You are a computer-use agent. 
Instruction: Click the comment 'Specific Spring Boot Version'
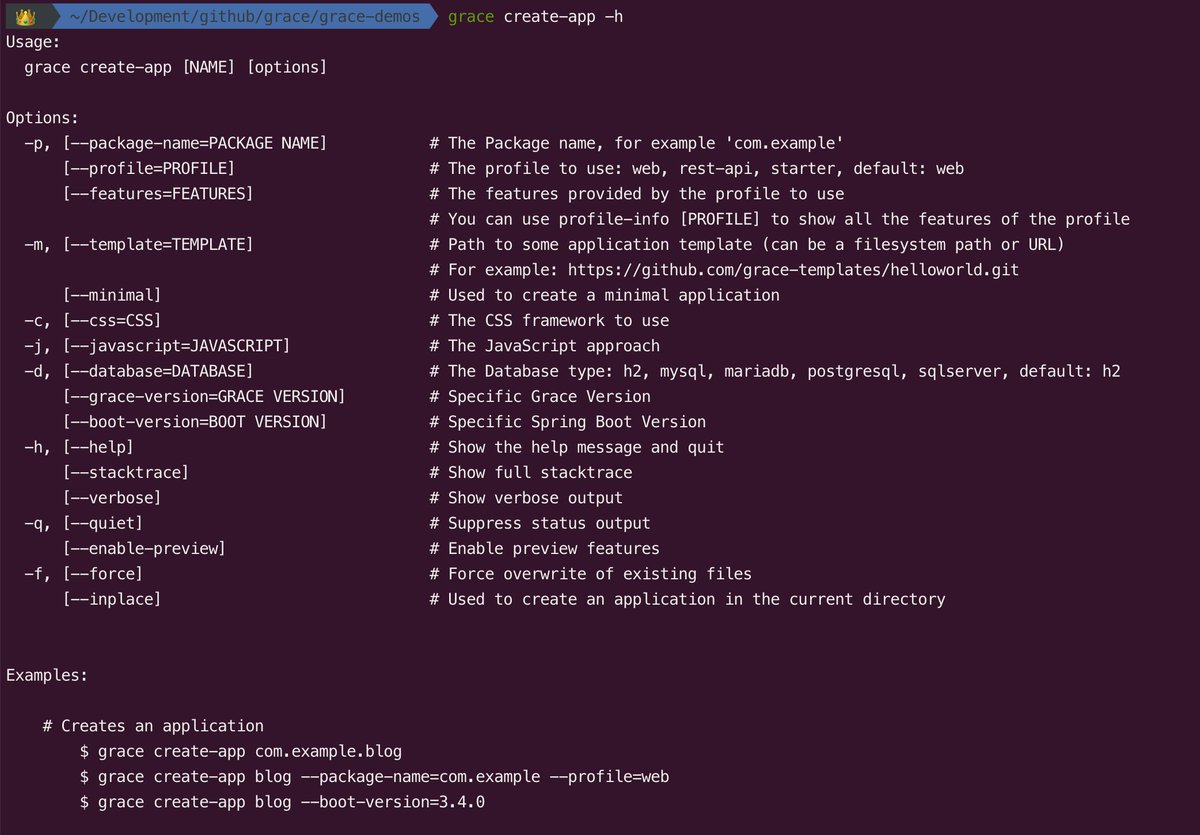pyautogui.click(x=567, y=422)
